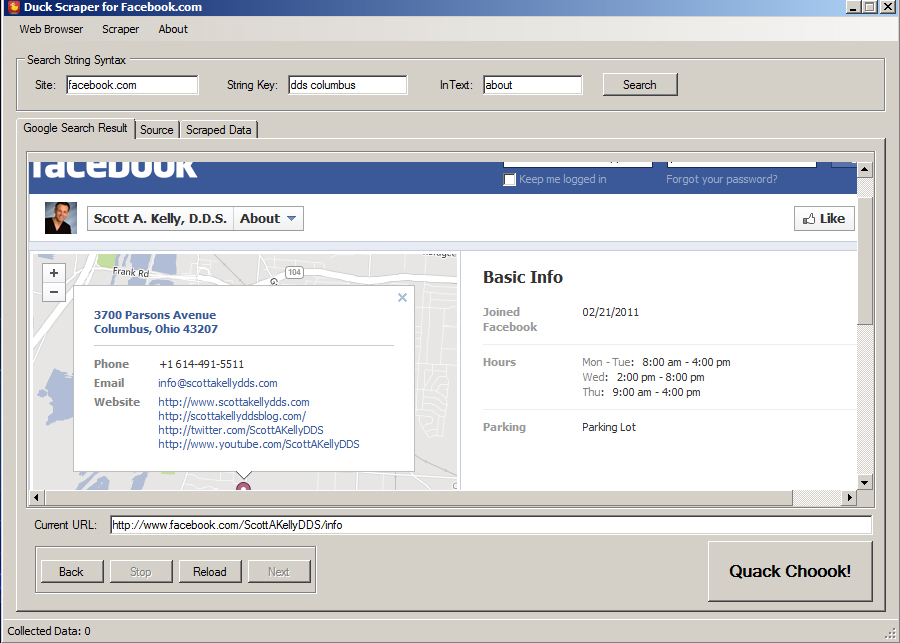Click the browser scroll down arrow
Viewport: 900px width, 643px height.
tap(864, 482)
